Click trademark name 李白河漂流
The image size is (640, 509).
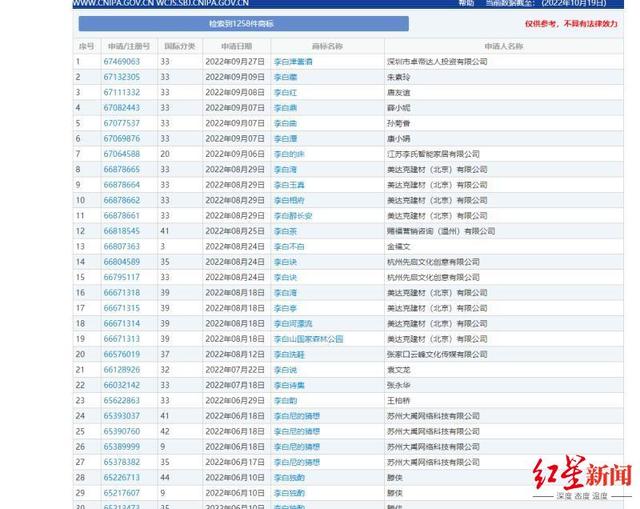(293, 324)
